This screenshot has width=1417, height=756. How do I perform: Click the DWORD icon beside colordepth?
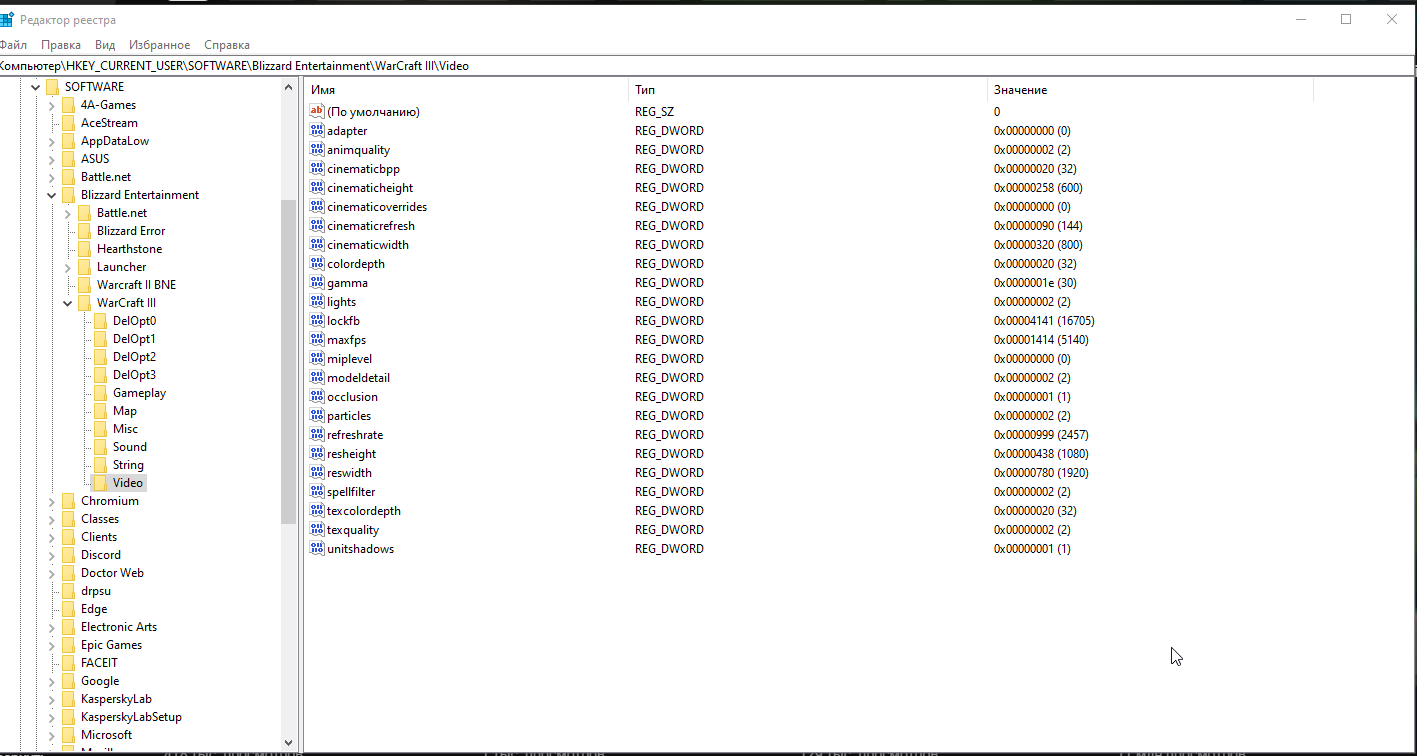(x=317, y=264)
